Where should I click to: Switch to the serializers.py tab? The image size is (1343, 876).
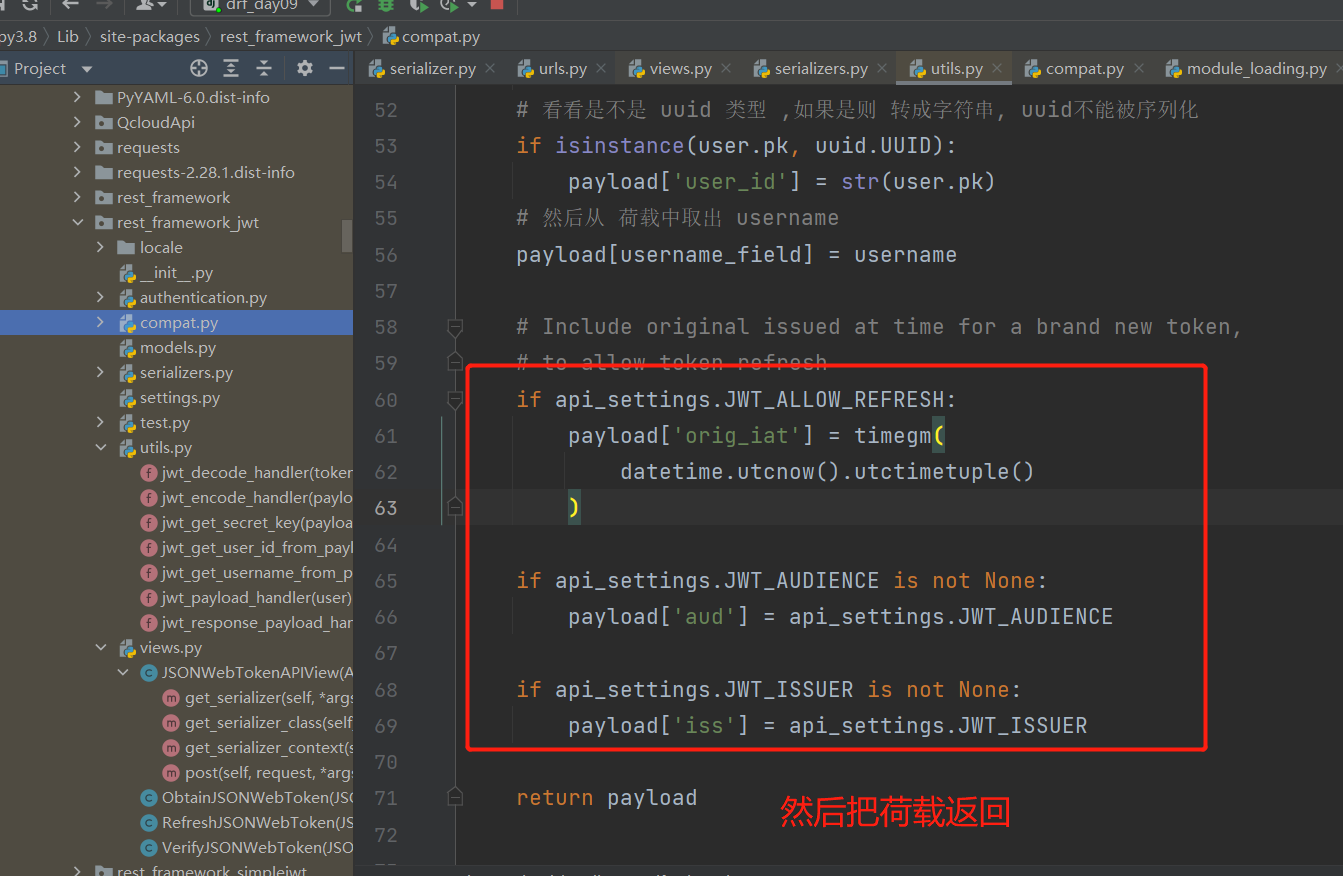pyautogui.click(x=821, y=69)
